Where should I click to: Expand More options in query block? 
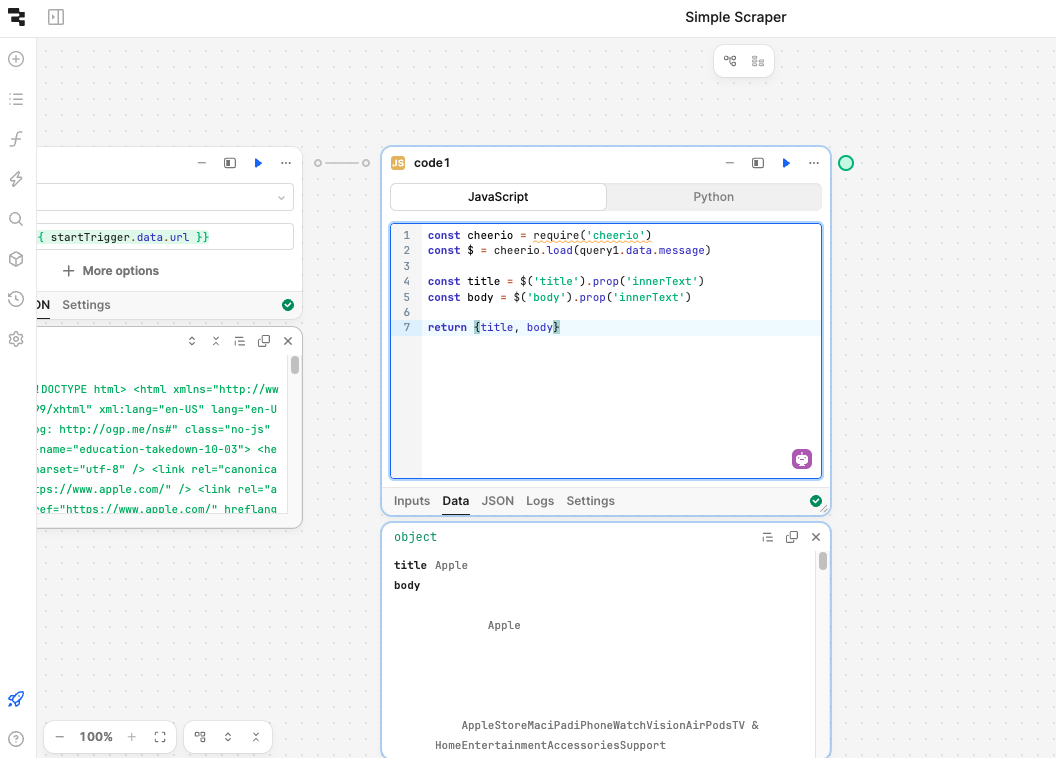tap(111, 271)
